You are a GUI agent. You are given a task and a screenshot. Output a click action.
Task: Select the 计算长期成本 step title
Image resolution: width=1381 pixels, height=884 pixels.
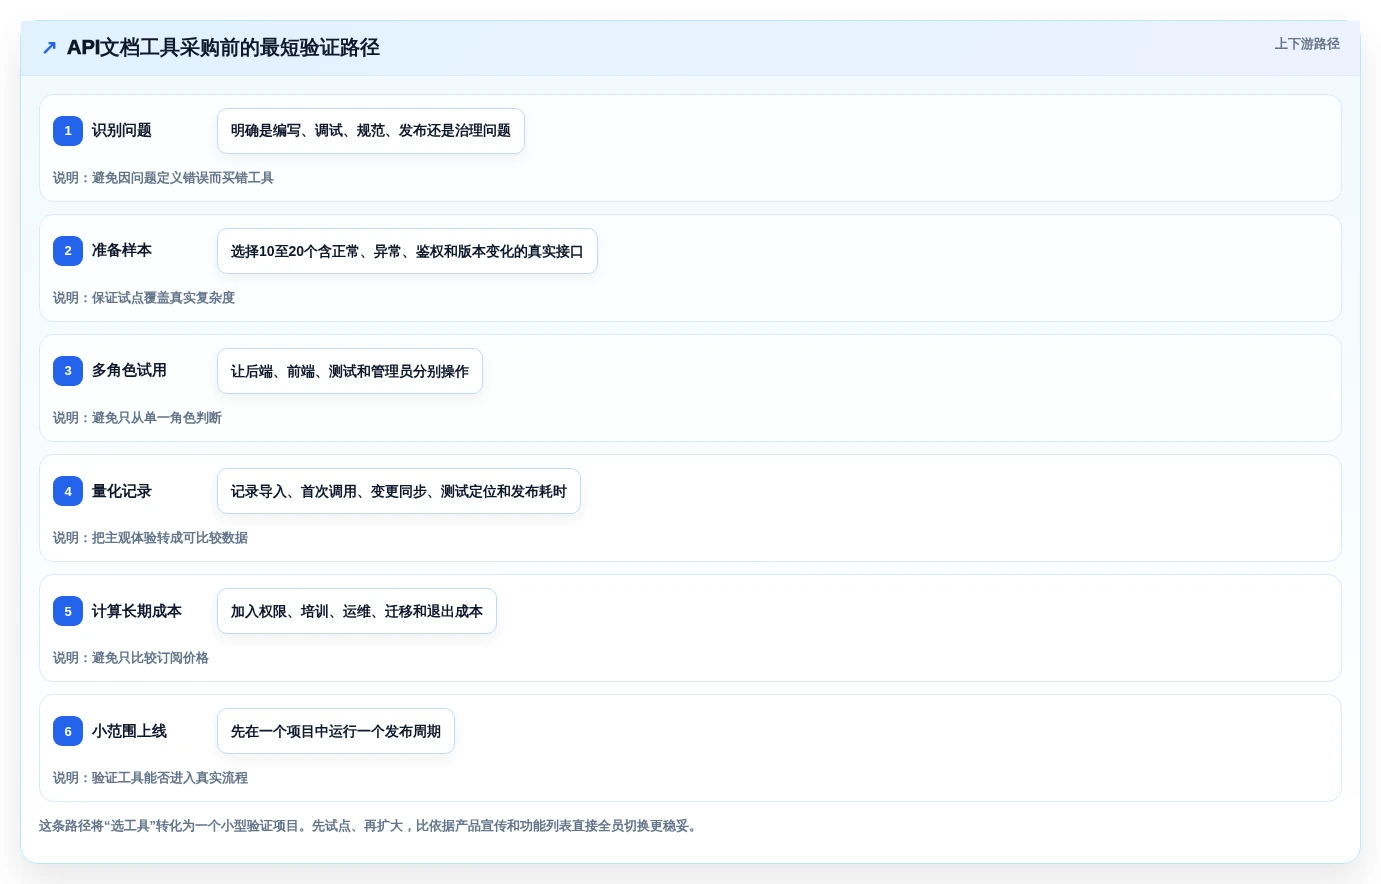pos(137,611)
